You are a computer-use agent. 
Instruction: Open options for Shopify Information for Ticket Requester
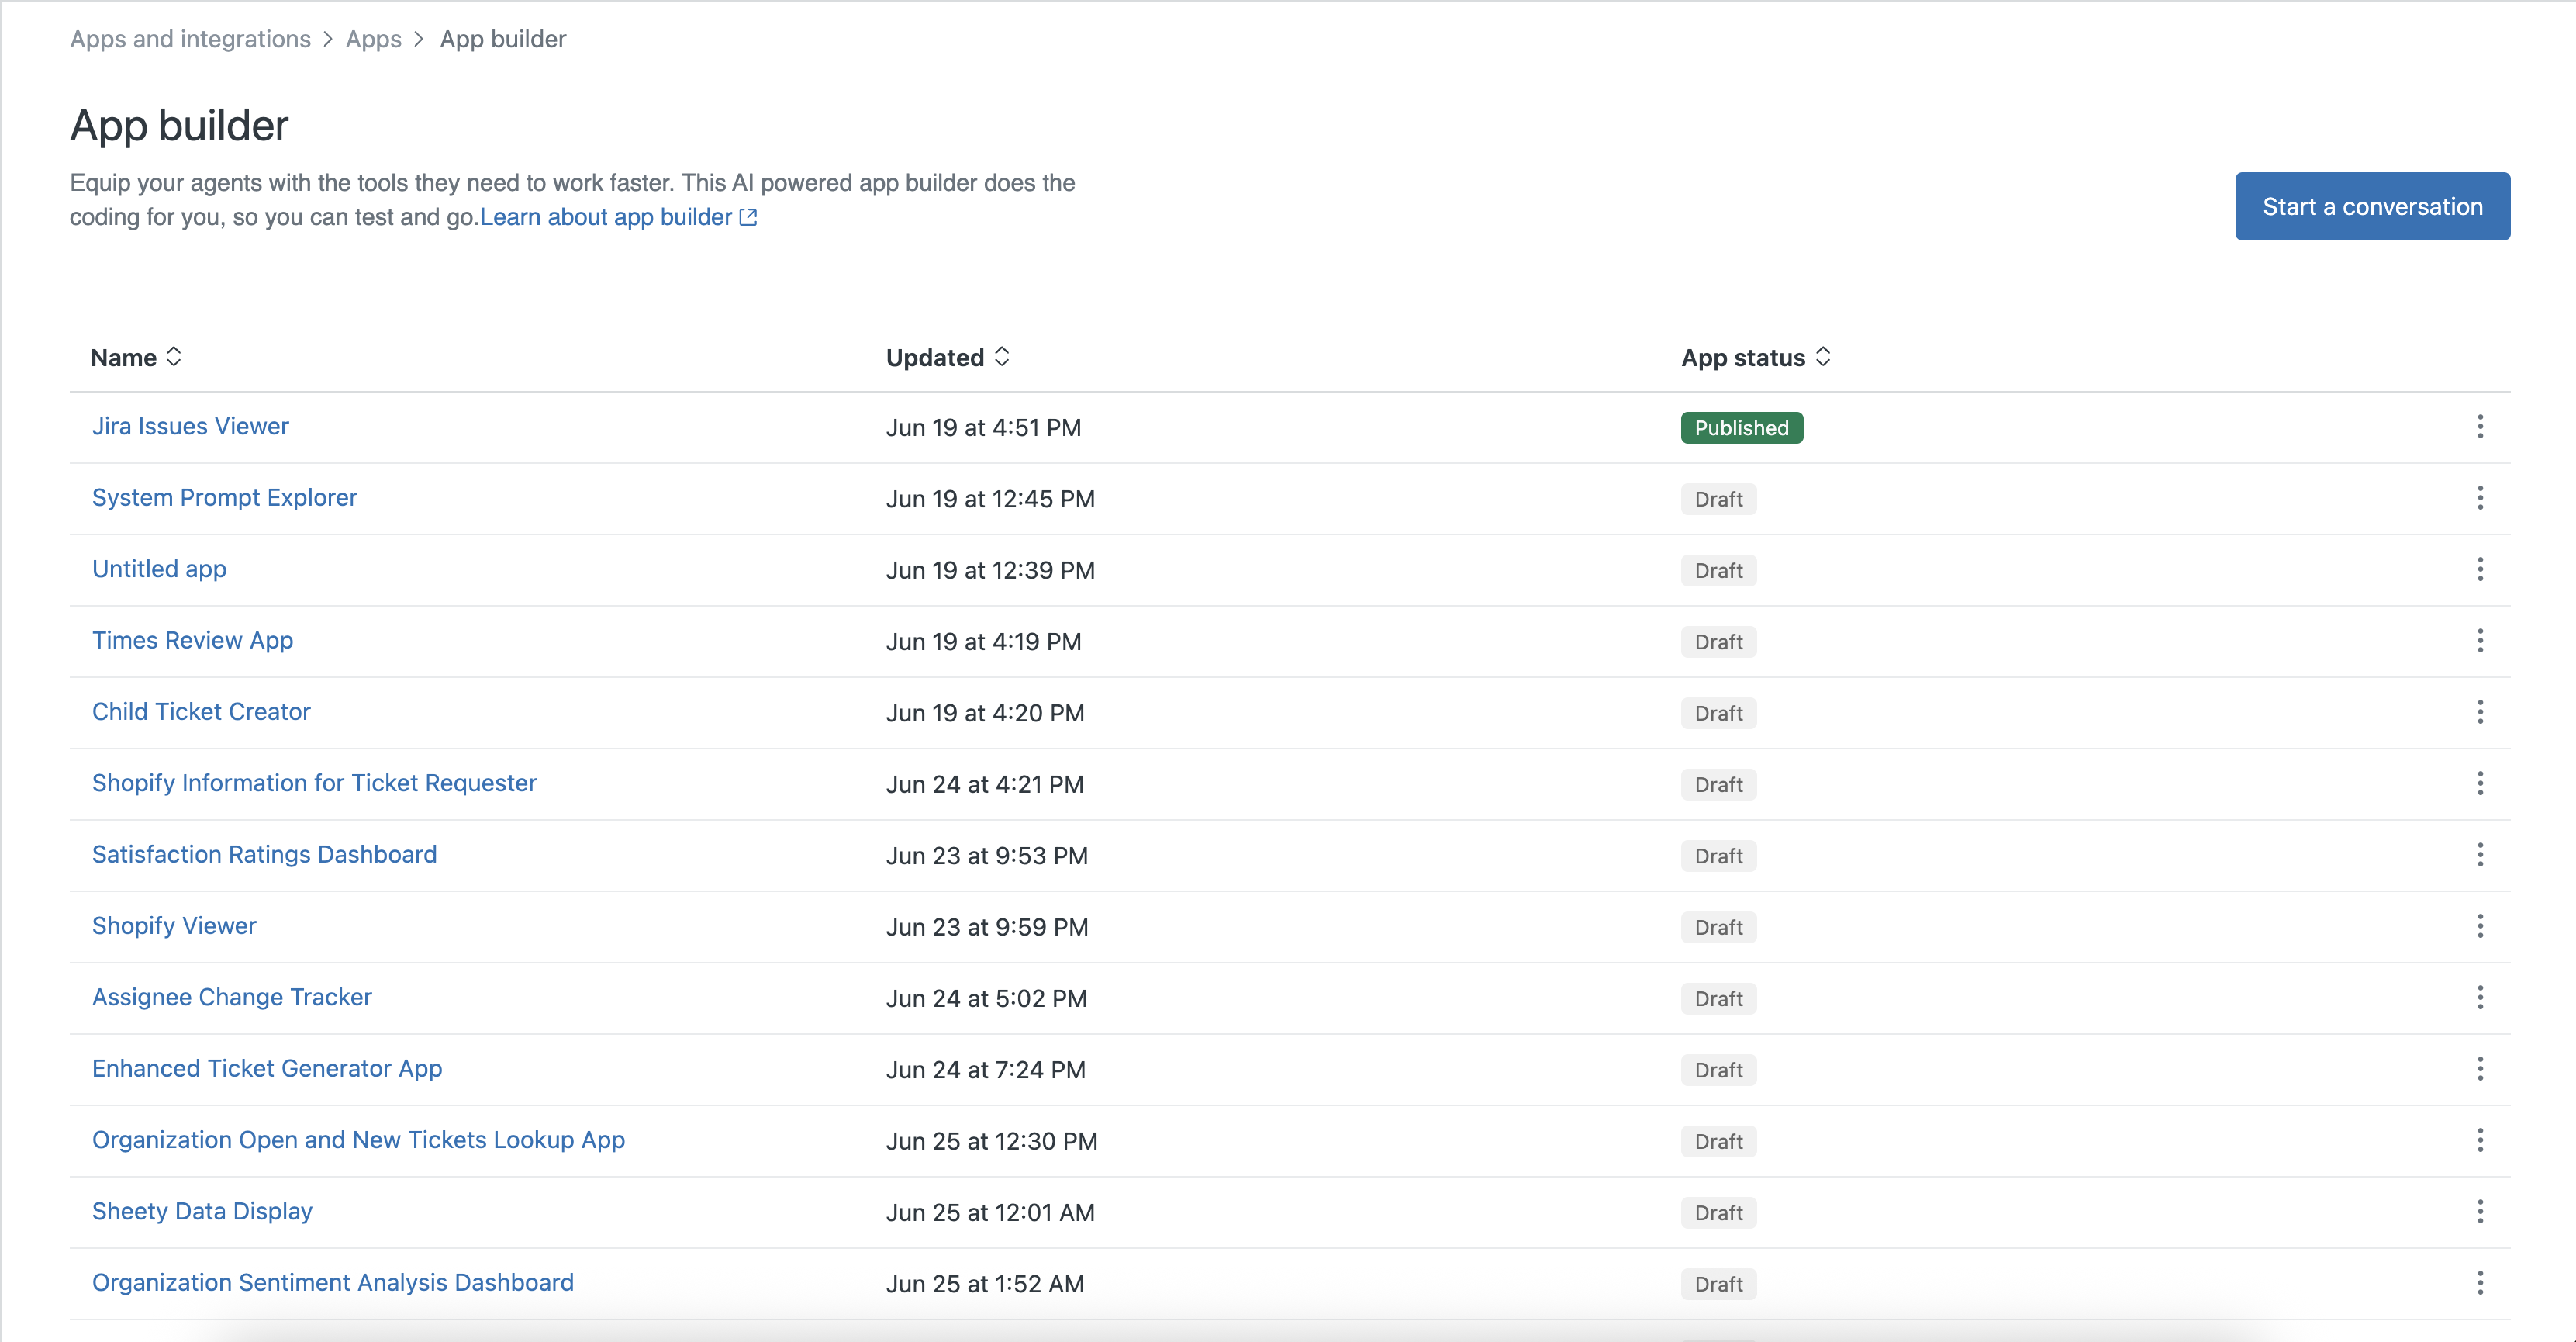(2480, 784)
